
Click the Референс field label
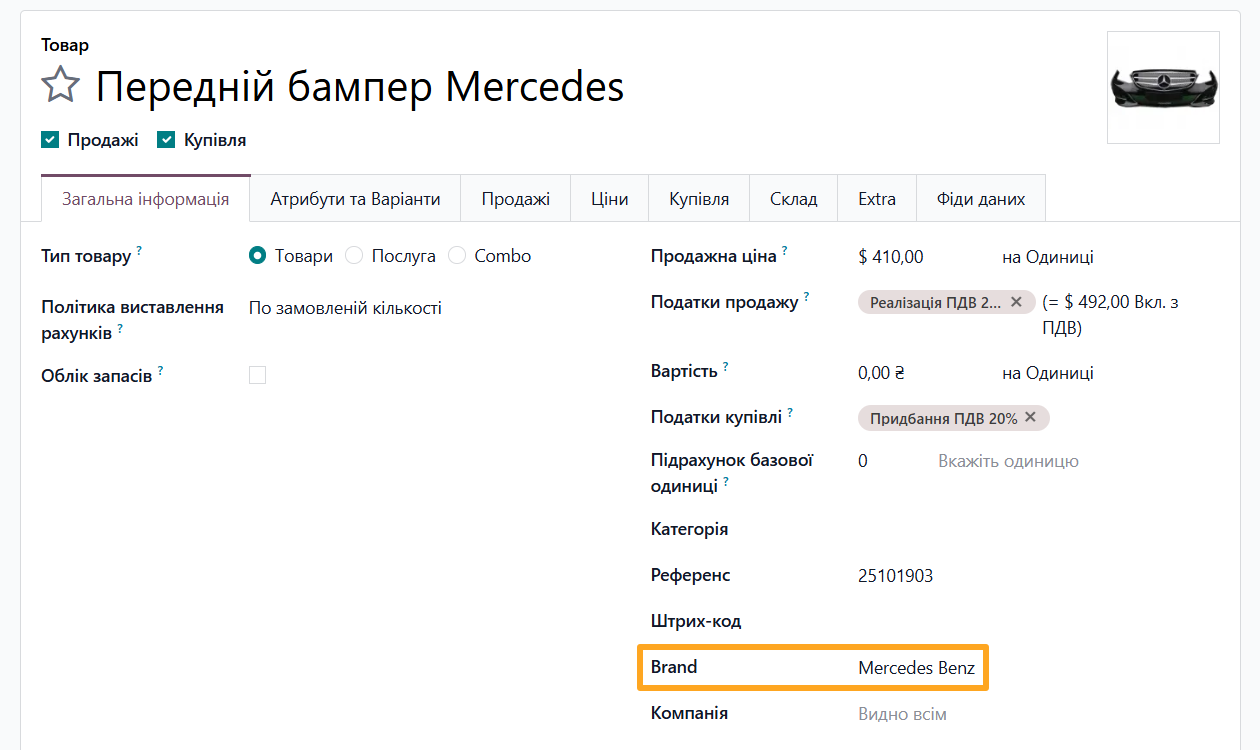pyautogui.click(x=691, y=575)
